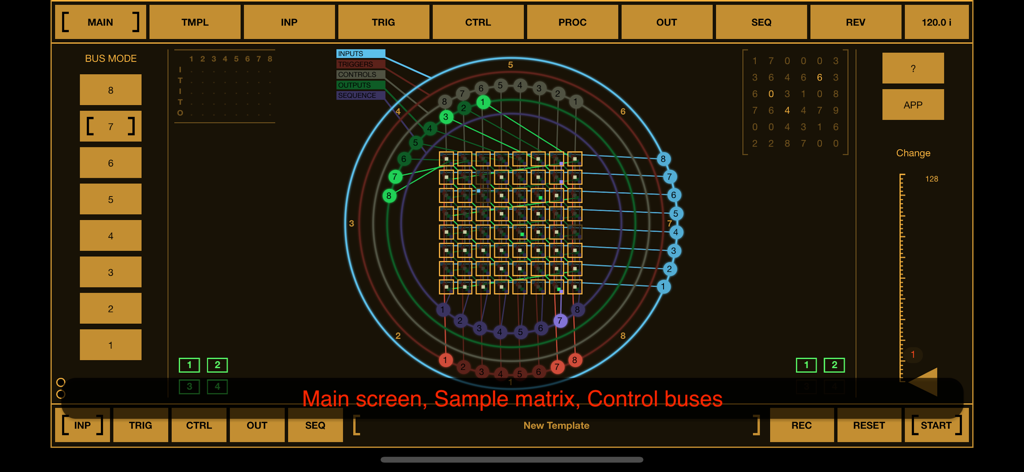Select blue input node 1
Image resolution: width=1024 pixels, height=472 pixels.
[664, 287]
